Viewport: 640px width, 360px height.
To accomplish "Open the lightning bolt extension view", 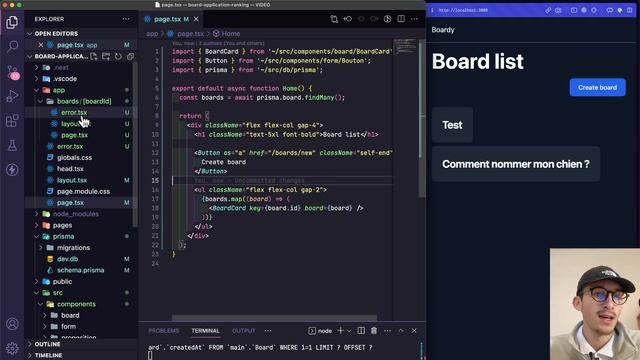I will click(x=12, y=169).
